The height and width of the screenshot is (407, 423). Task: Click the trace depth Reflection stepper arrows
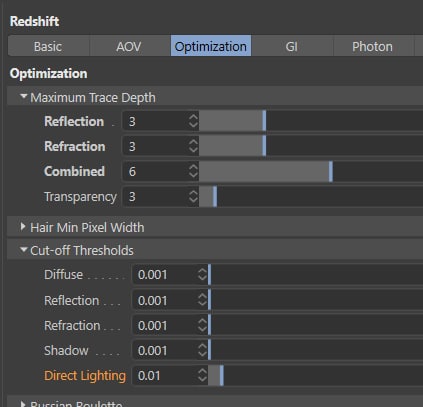click(x=193, y=121)
